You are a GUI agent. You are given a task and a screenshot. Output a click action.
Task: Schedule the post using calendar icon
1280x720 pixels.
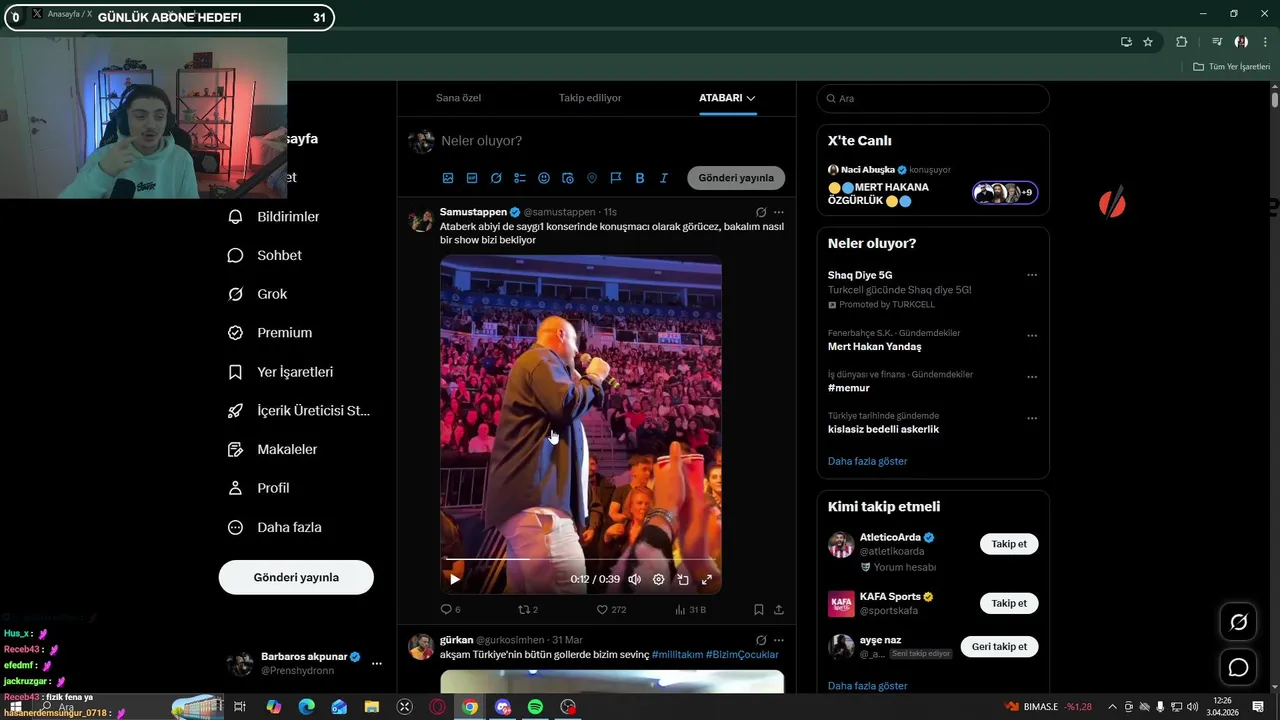568,178
